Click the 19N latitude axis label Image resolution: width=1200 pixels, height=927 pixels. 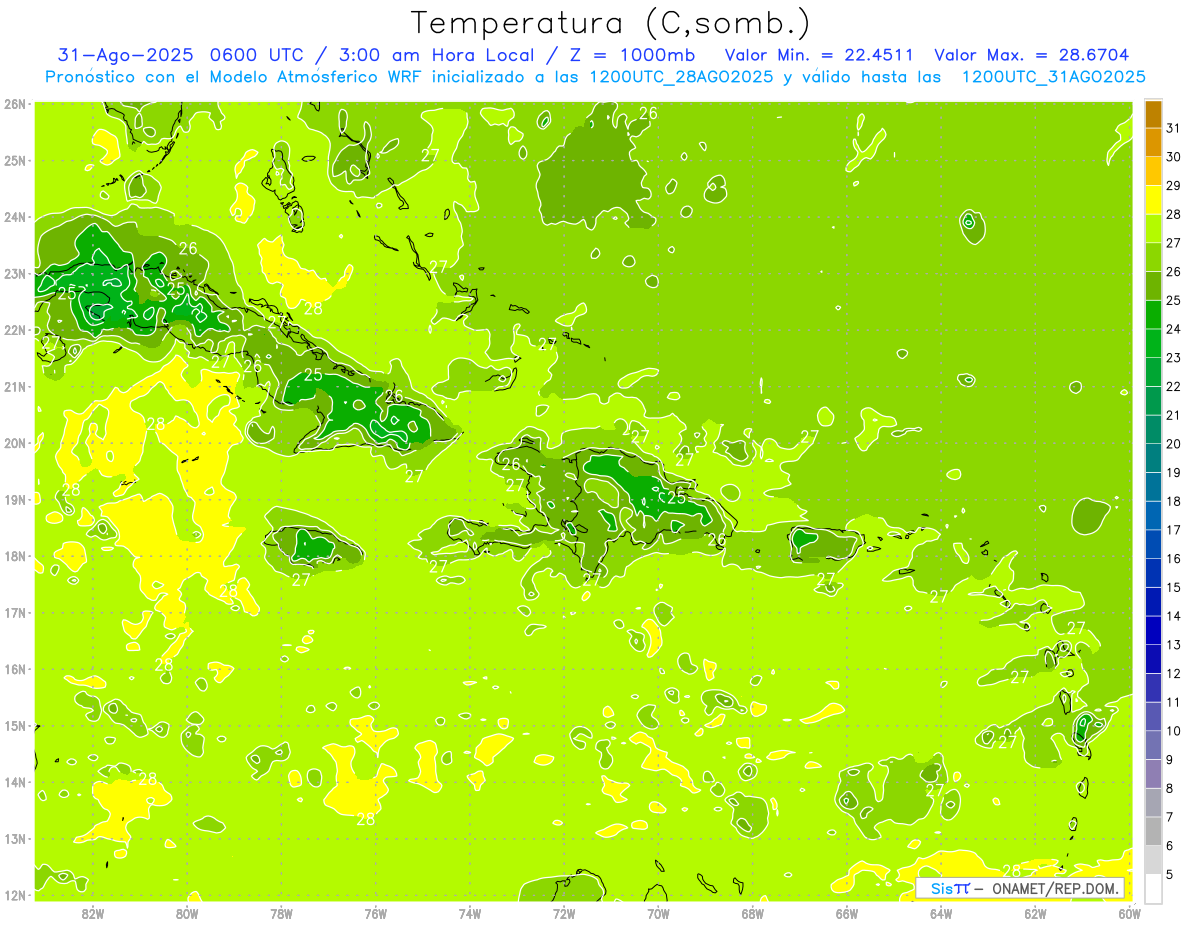tap(15, 499)
